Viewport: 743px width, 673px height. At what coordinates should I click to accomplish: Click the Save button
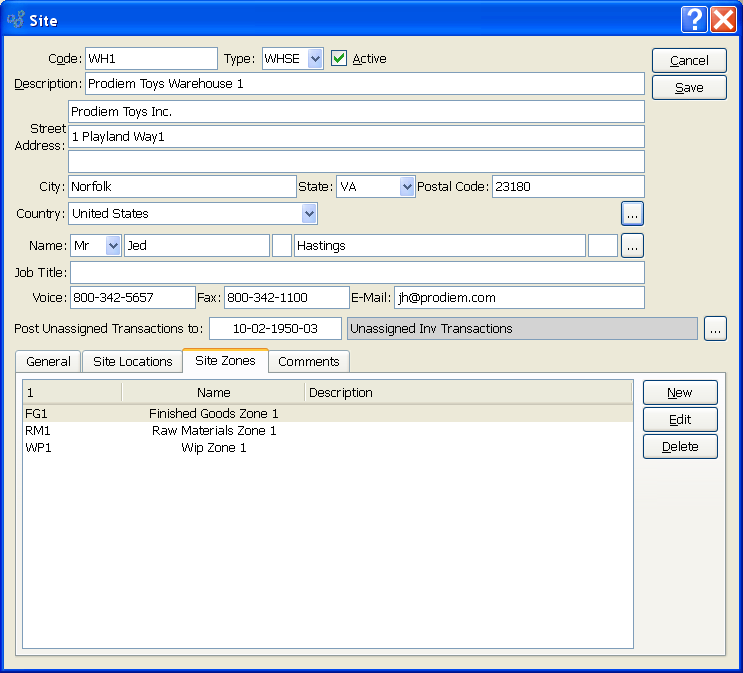688,88
